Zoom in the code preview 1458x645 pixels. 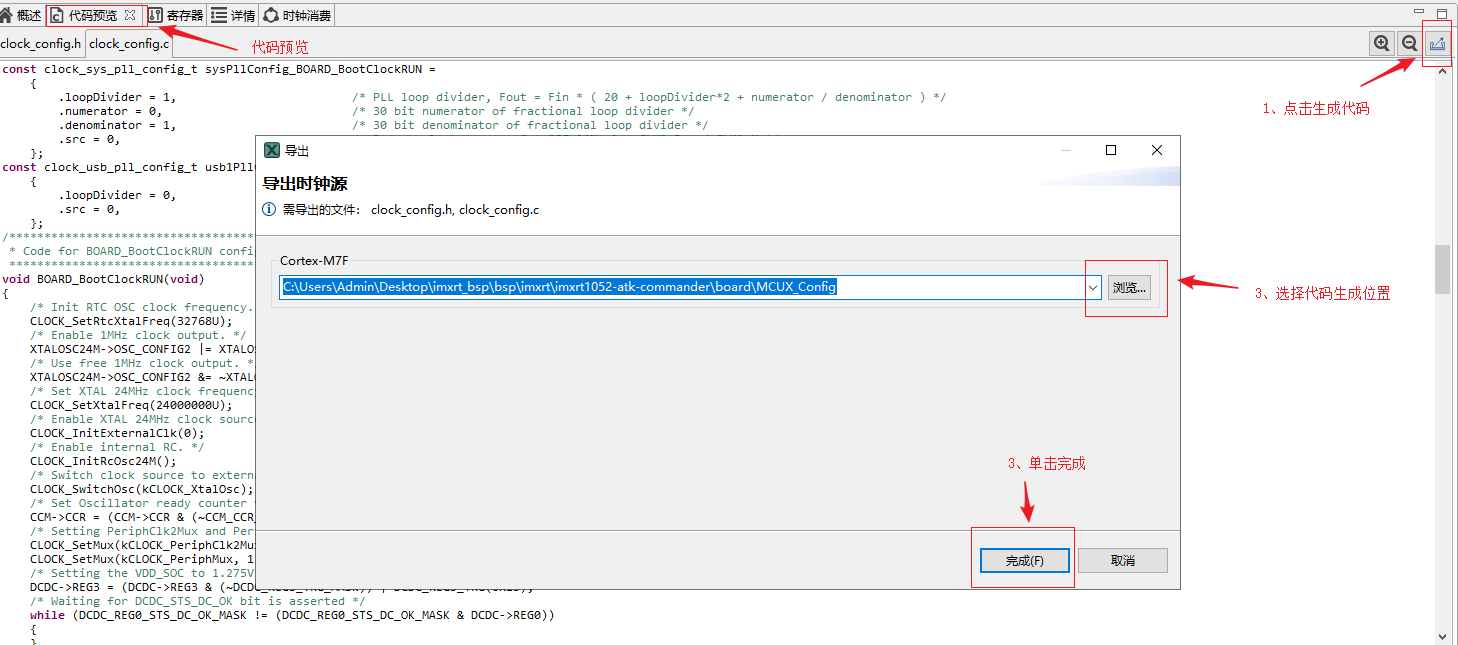coord(1382,44)
